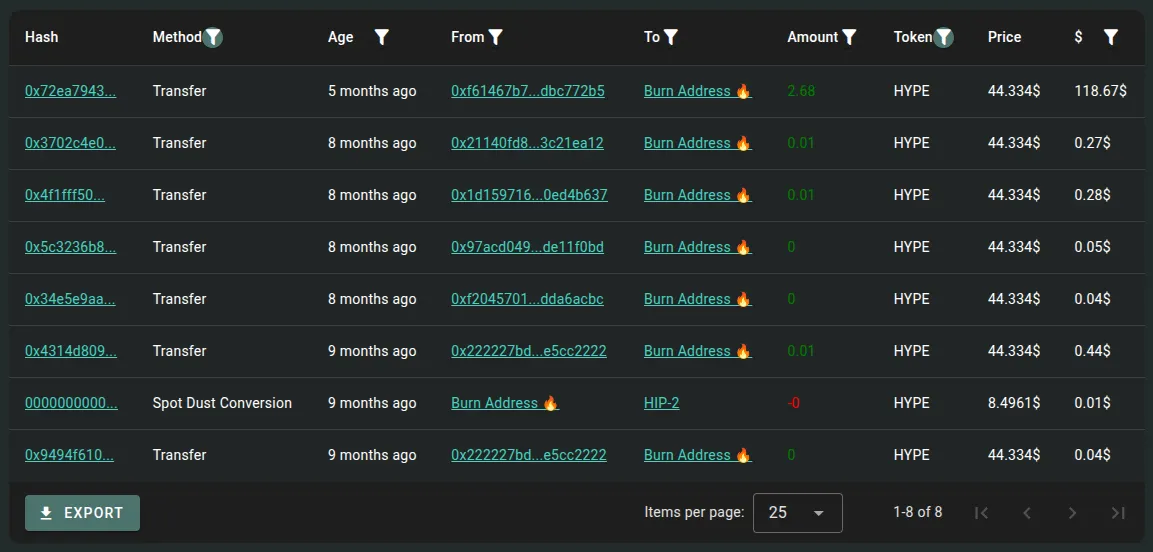Open the Items per page dropdown
1153x552 pixels.
tap(798, 513)
